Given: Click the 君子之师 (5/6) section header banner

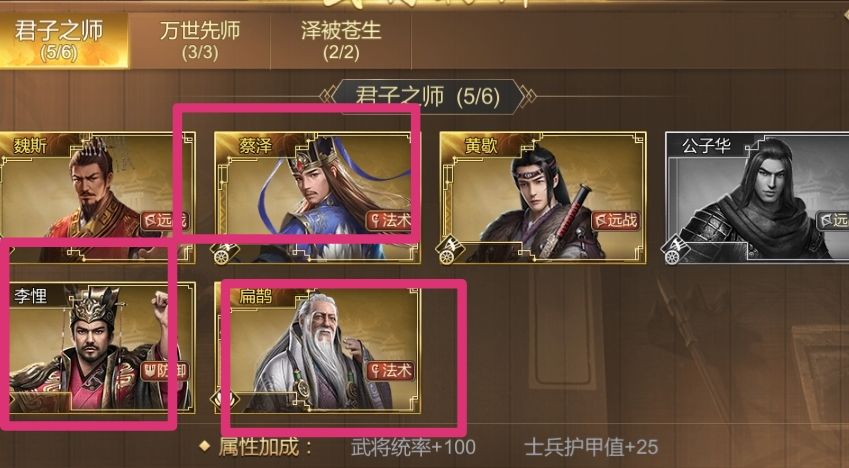Looking at the screenshot, I should pos(427,96).
